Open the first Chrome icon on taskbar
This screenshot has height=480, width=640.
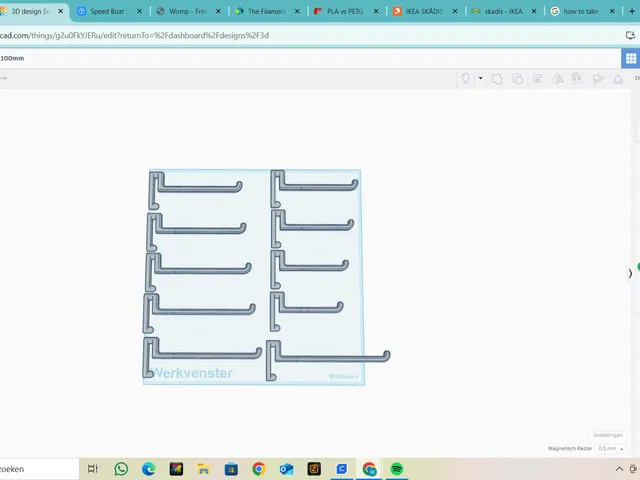(x=259, y=469)
